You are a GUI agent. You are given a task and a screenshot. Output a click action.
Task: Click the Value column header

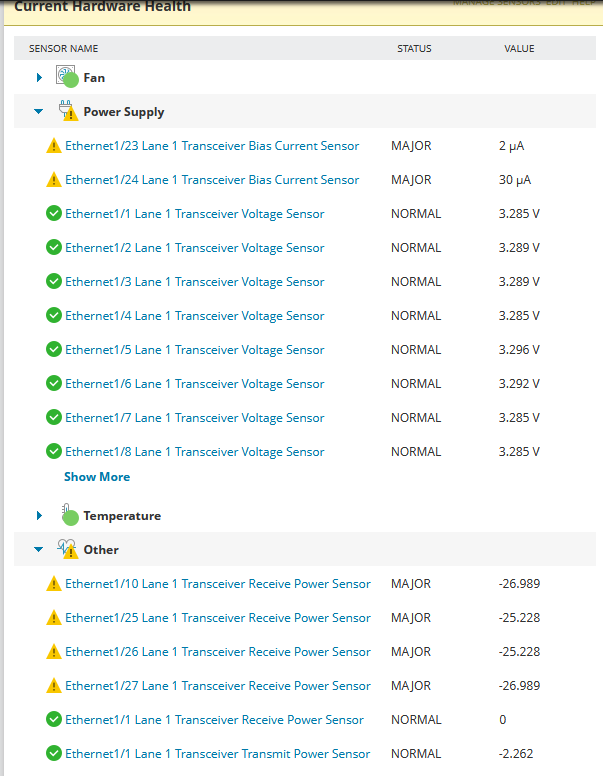tap(519, 48)
